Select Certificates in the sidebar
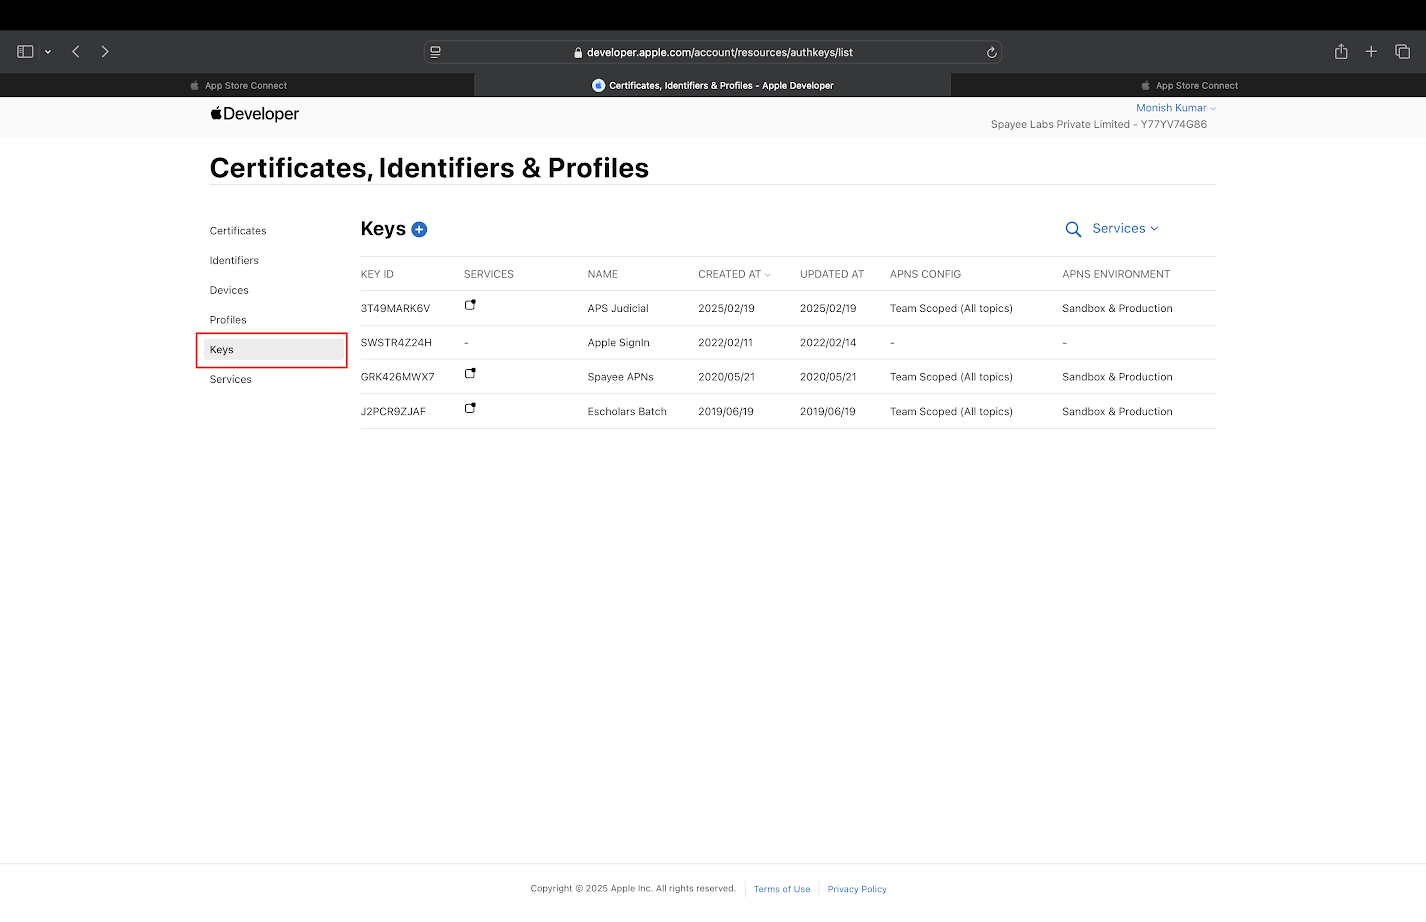The width and height of the screenshot is (1426, 922). coord(238,231)
